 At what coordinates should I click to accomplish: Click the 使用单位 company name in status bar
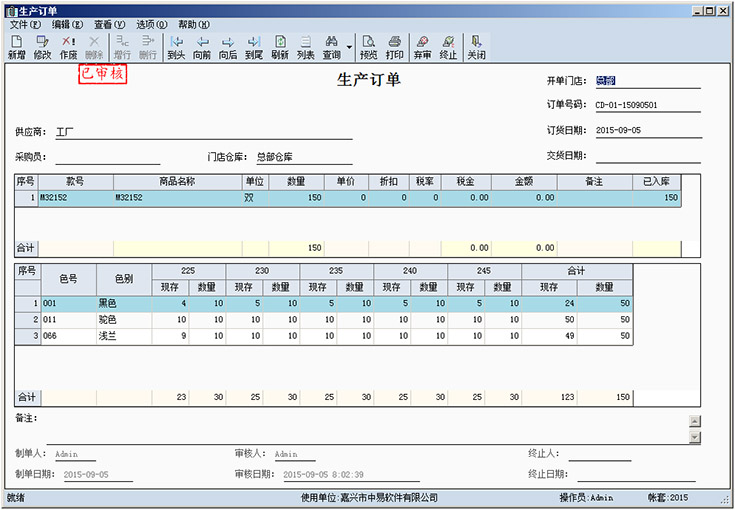pyautogui.click(x=369, y=498)
